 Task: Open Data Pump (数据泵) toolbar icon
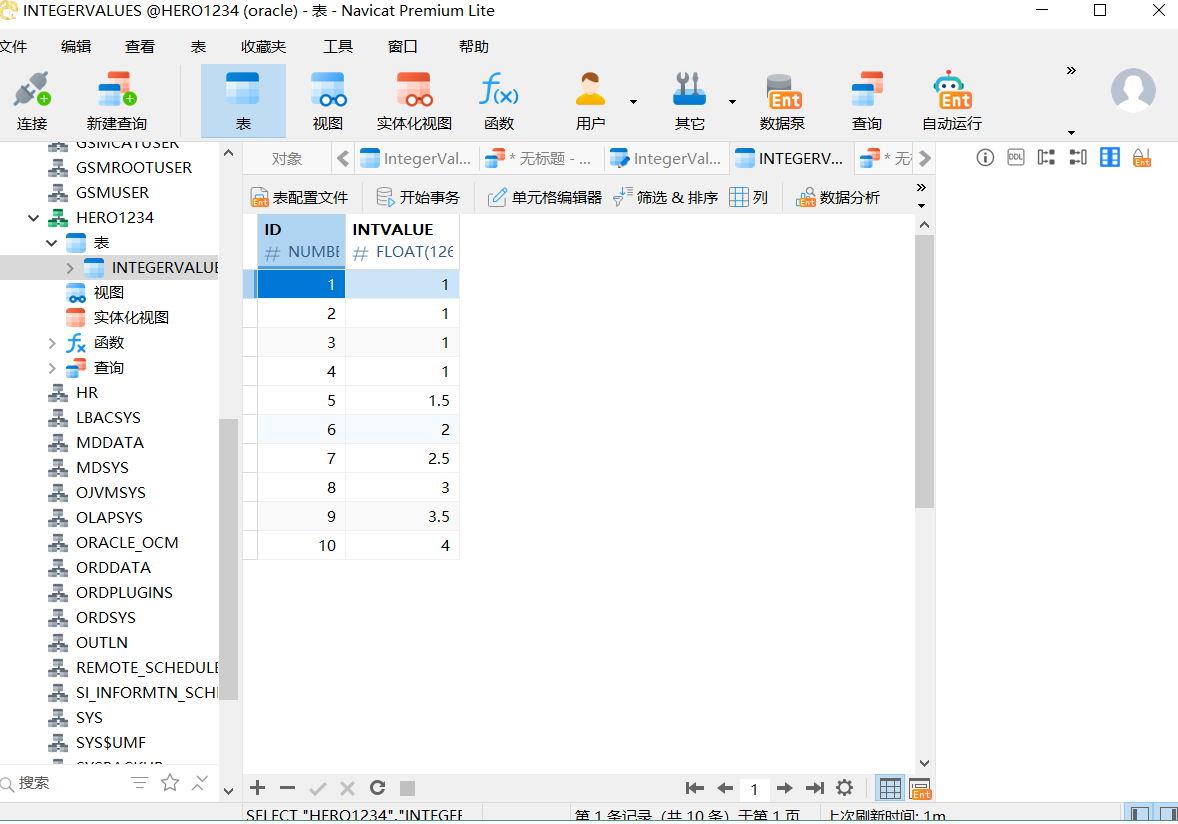[x=782, y=101]
